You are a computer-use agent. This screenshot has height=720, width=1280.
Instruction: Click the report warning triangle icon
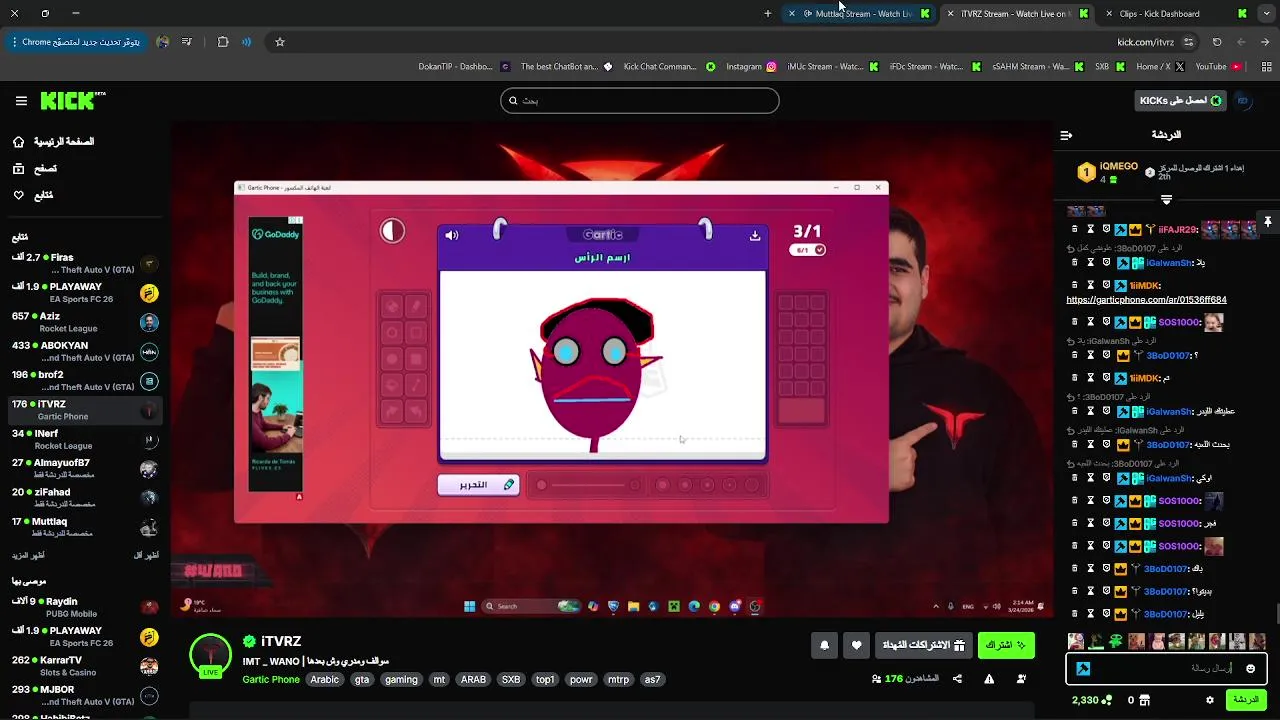(989, 679)
